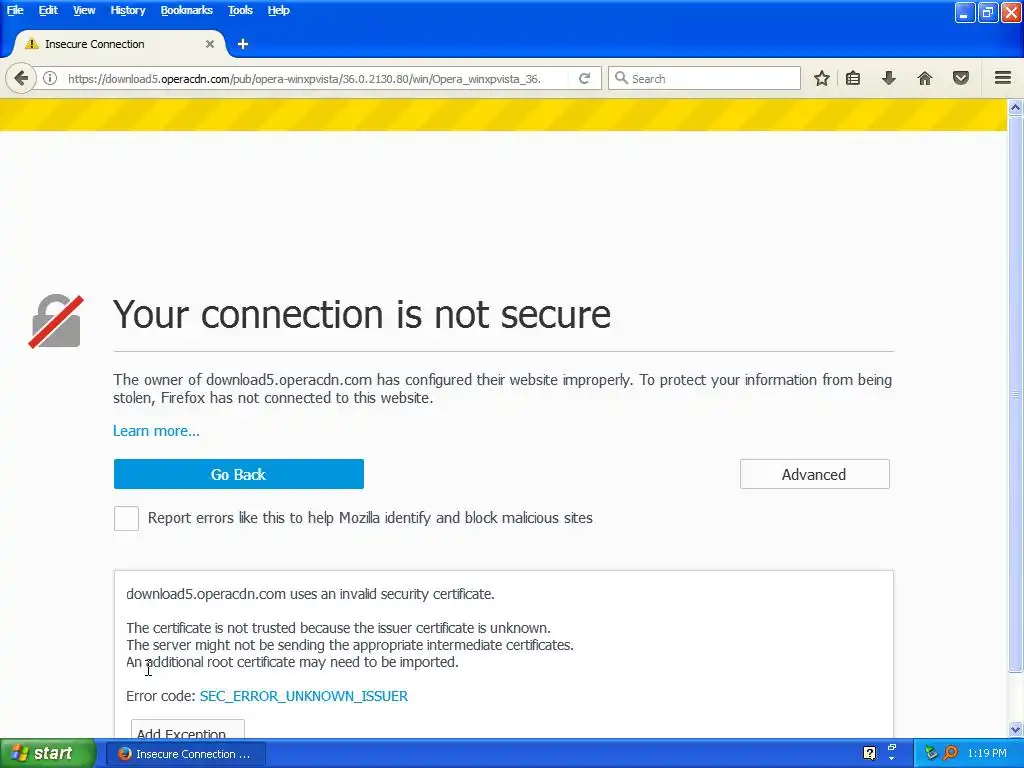Tick the Report errors to Mozilla checkbox
Screen dimensions: 1024x768
126,519
